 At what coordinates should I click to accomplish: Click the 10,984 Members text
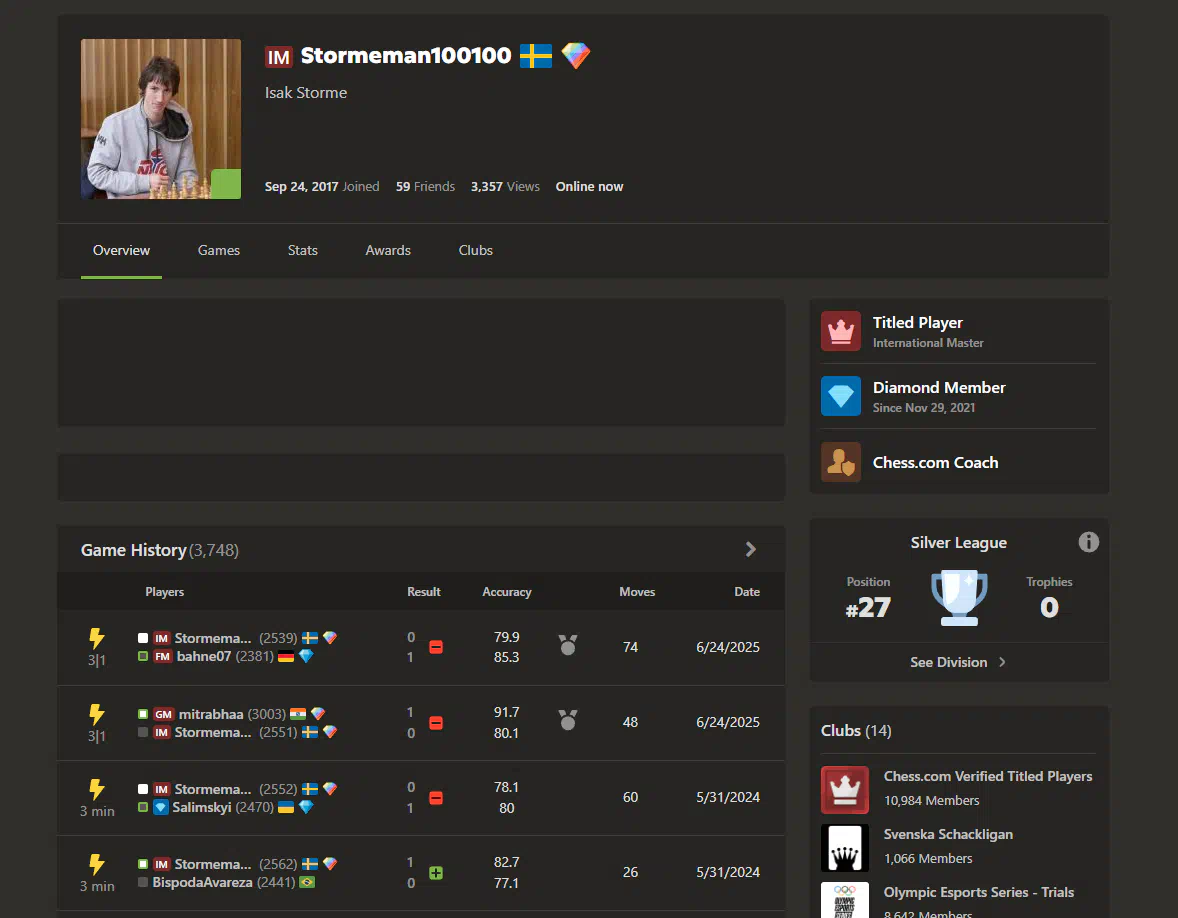click(x=932, y=801)
